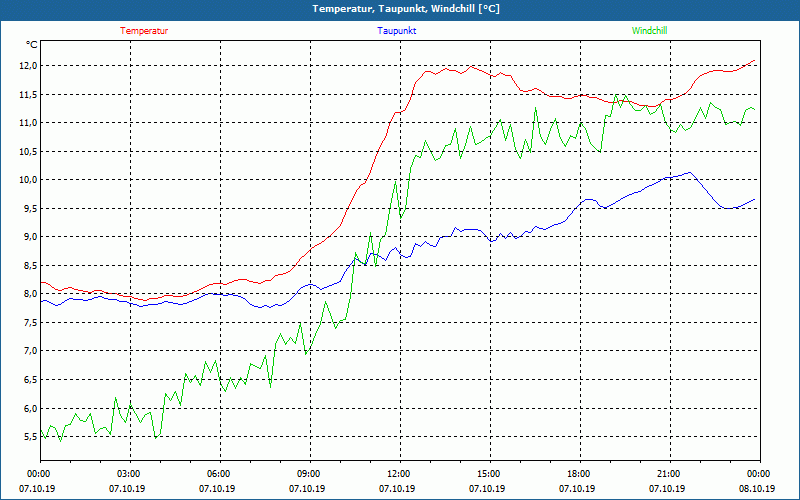This screenshot has height=500, width=800.
Task: Click the 10,5 y-axis value
Action: point(29,152)
